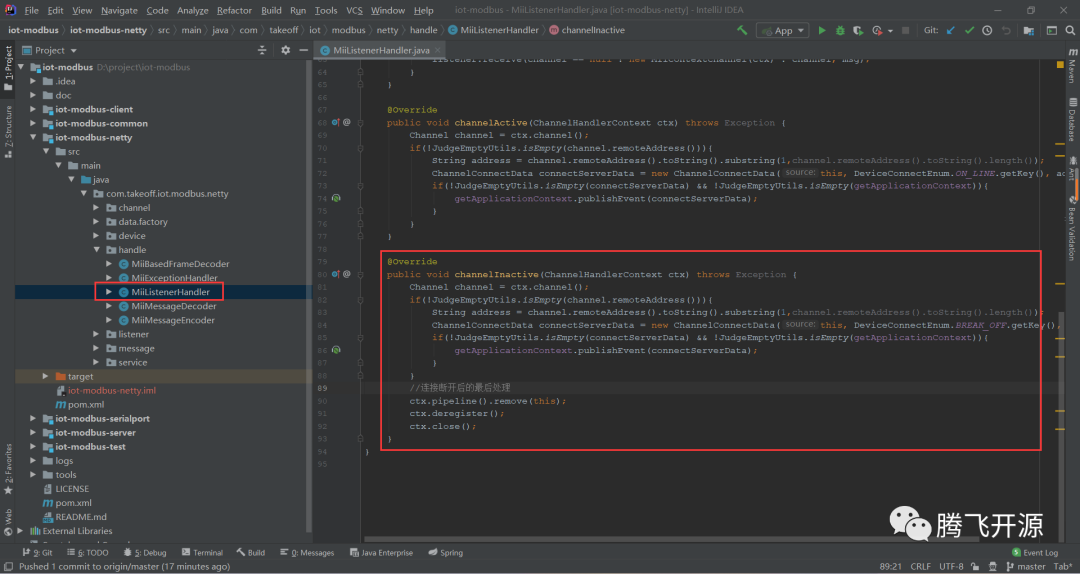Click the master git branch widget
Image resolution: width=1080 pixels, height=574 pixels.
tap(1023, 566)
